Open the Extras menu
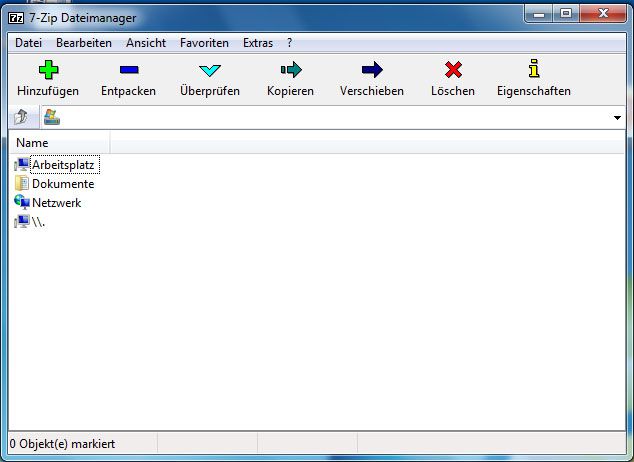The height and width of the screenshot is (462, 634). (258, 43)
